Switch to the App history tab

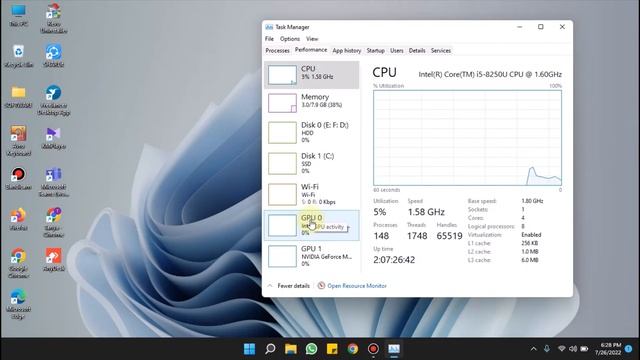pos(347,51)
